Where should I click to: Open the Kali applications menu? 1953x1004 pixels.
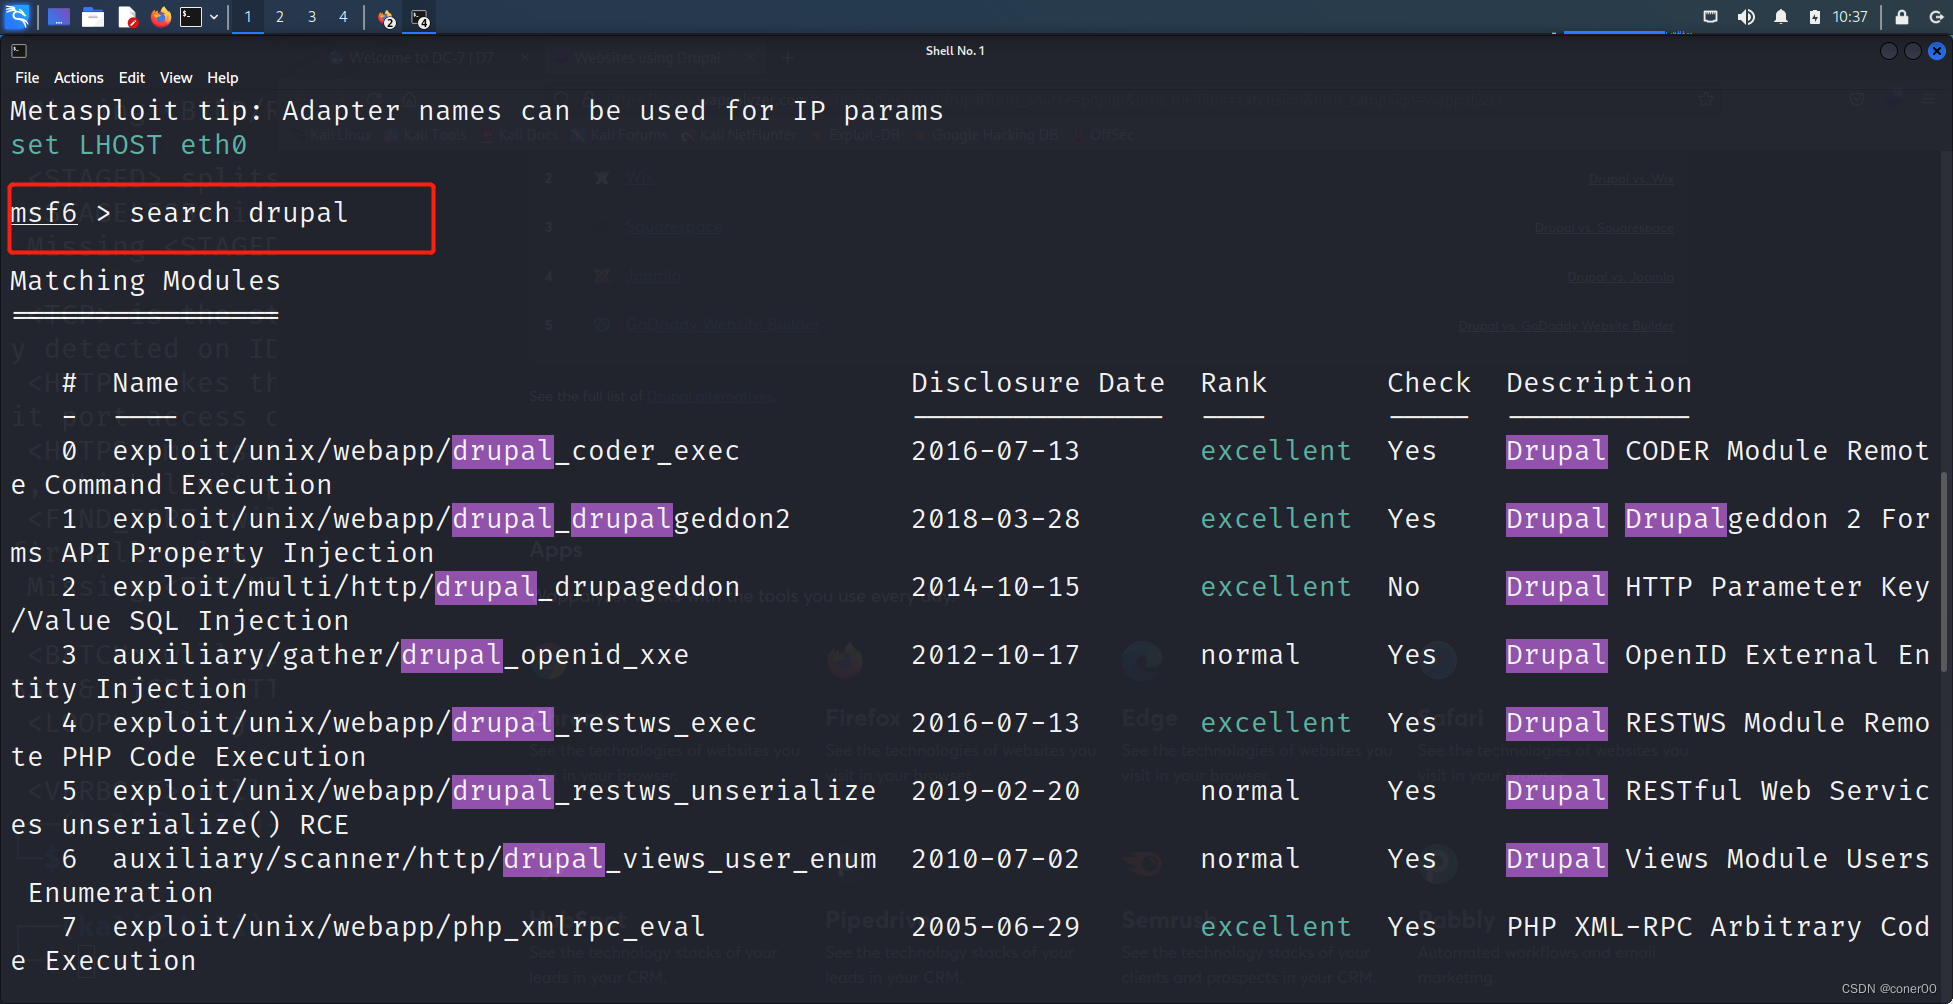point(18,17)
